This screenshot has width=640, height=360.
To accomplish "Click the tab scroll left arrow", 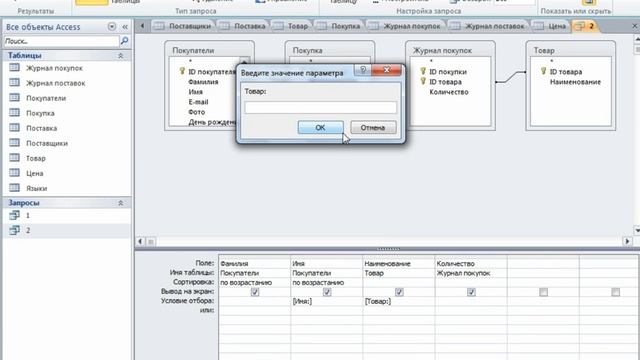I will tap(142, 26).
